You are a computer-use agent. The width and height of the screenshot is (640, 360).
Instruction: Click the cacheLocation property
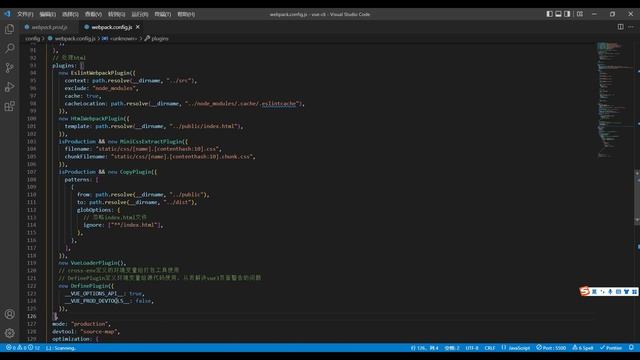click(x=85, y=104)
